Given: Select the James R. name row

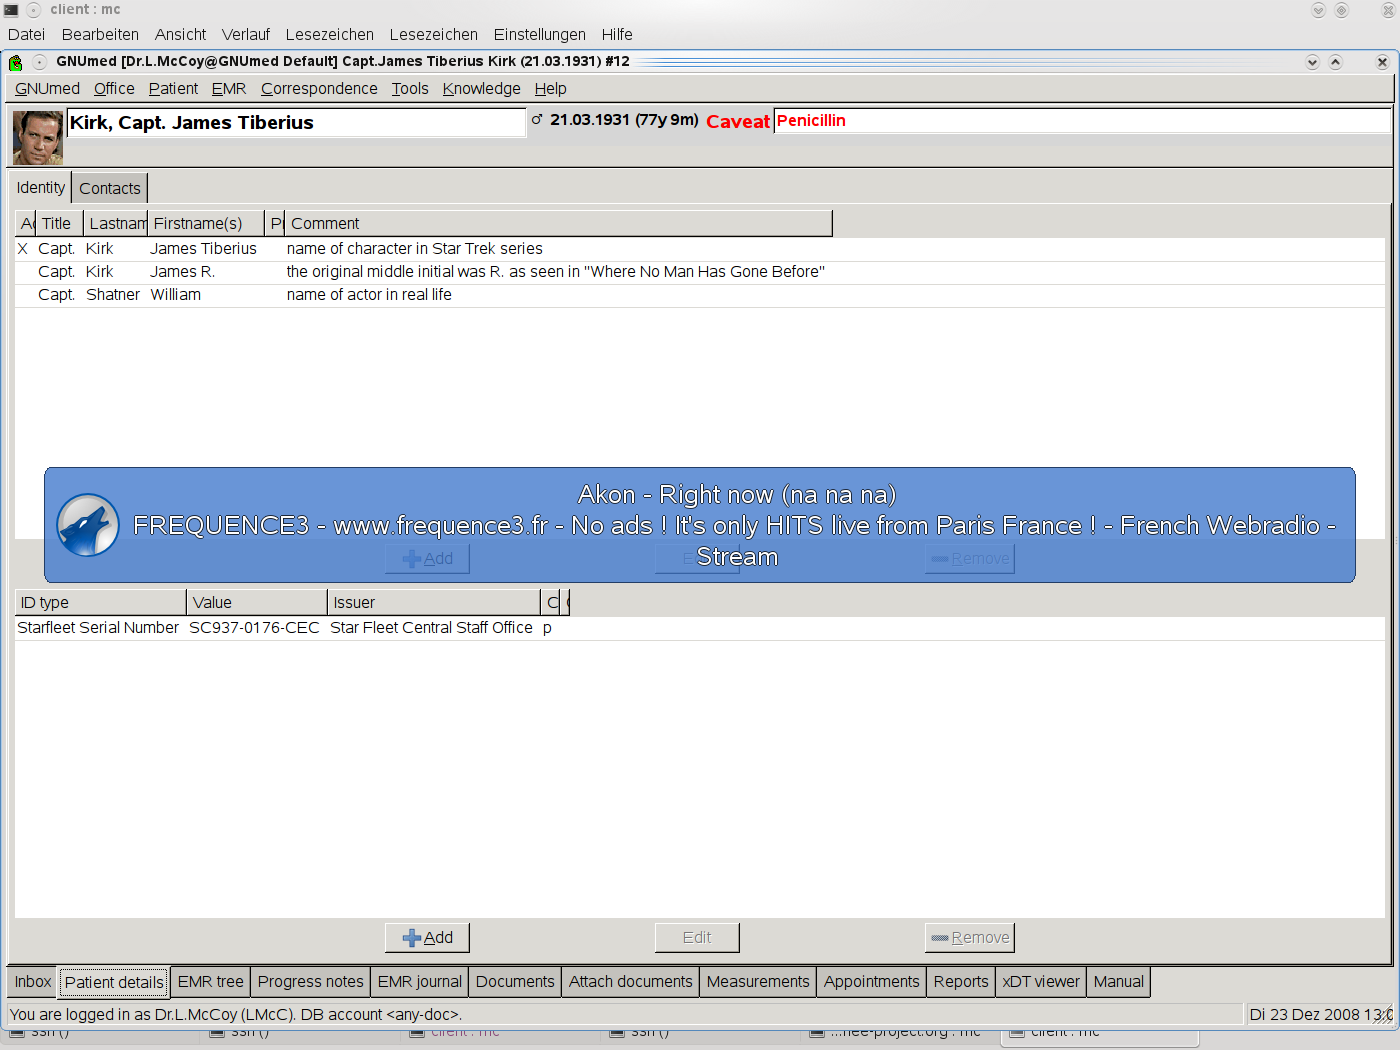Looking at the screenshot, I should coord(700,271).
